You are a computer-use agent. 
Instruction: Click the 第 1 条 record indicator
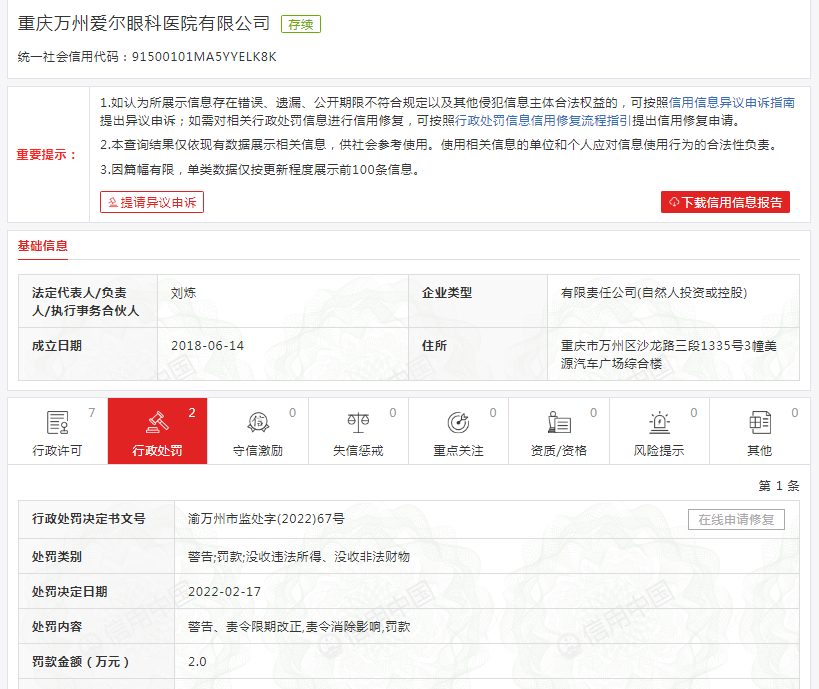779,486
